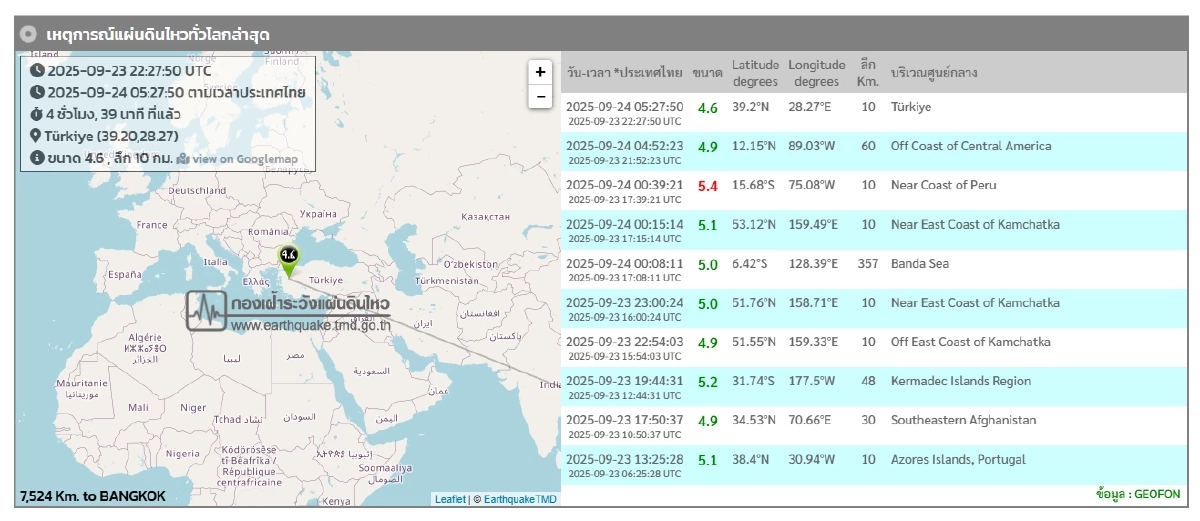Zoom in on the earthquake map
The width and height of the screenshot is (1200, 521).
point(540,72)
